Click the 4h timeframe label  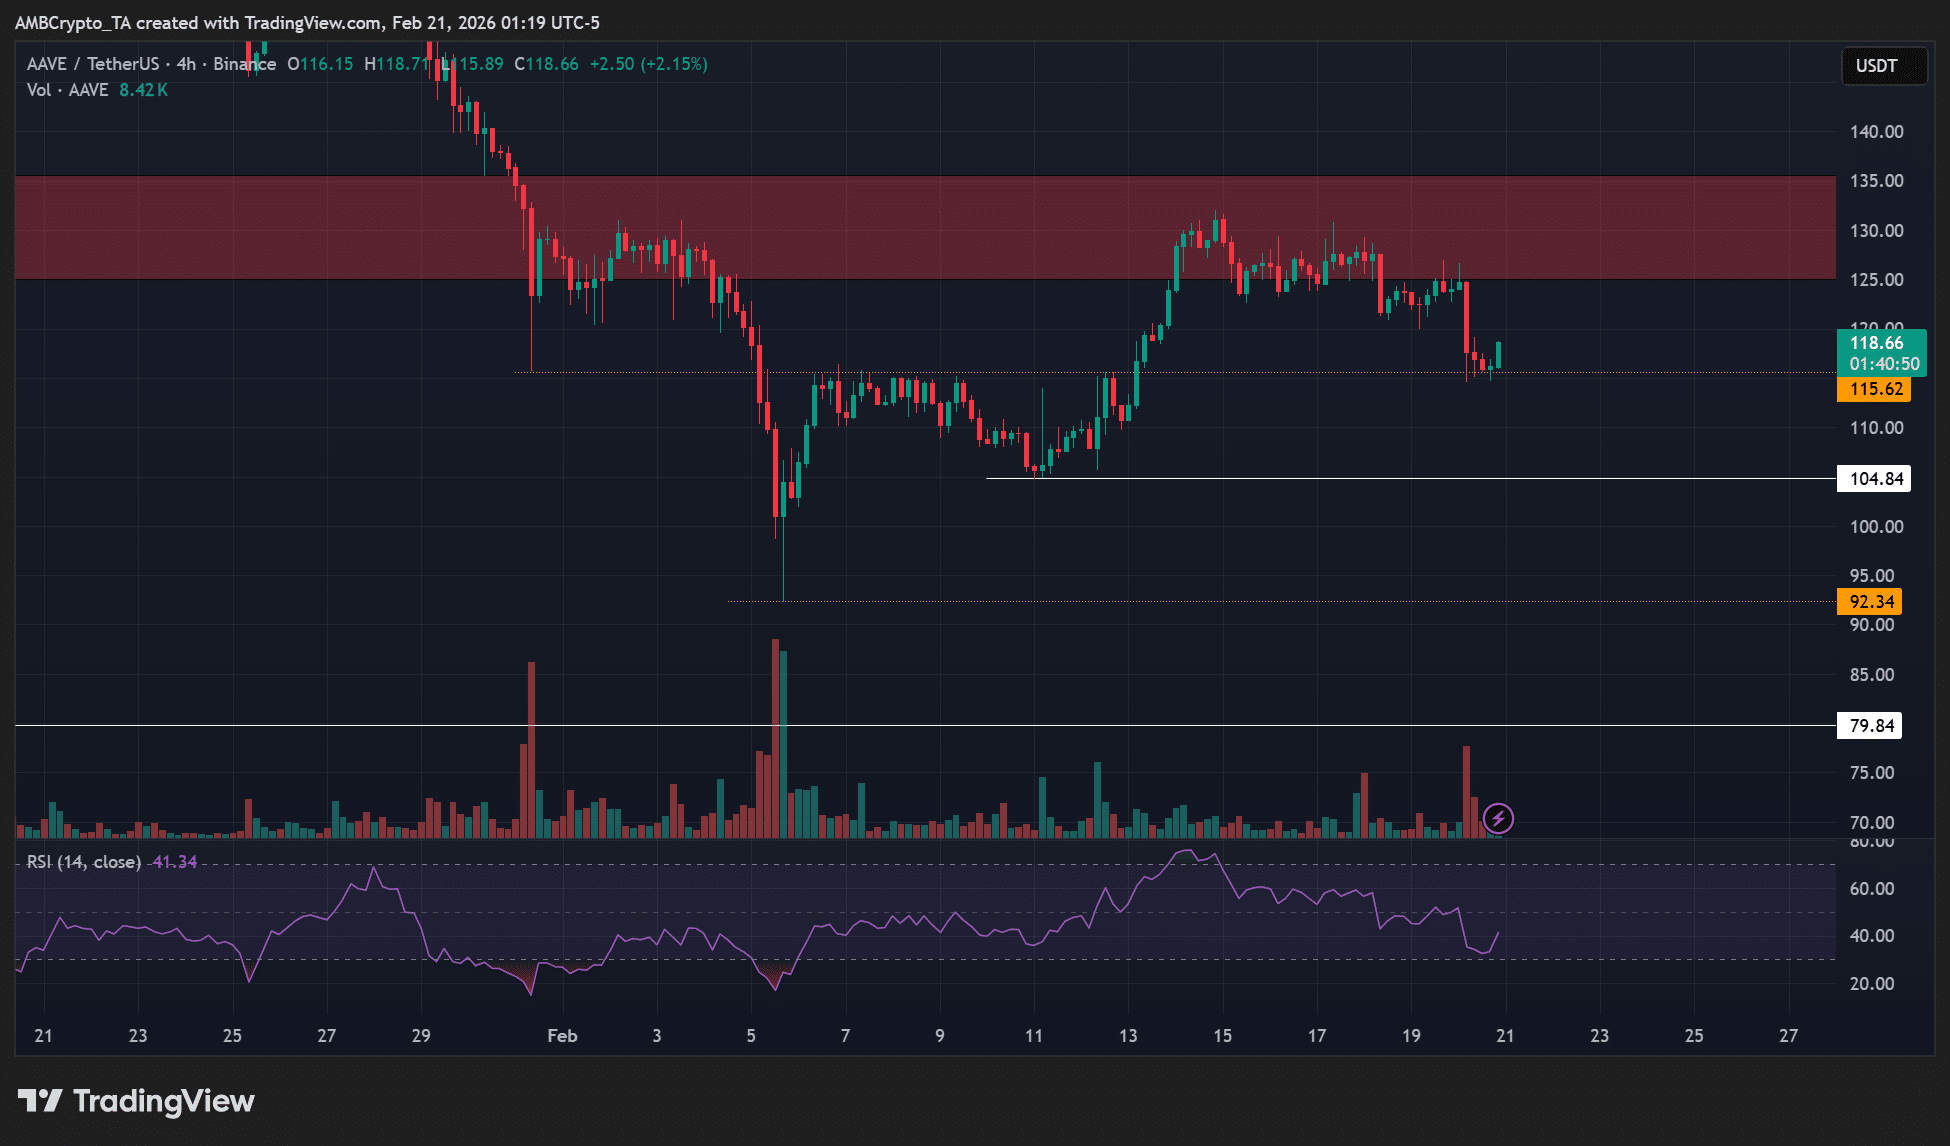(x=186, y=64)
